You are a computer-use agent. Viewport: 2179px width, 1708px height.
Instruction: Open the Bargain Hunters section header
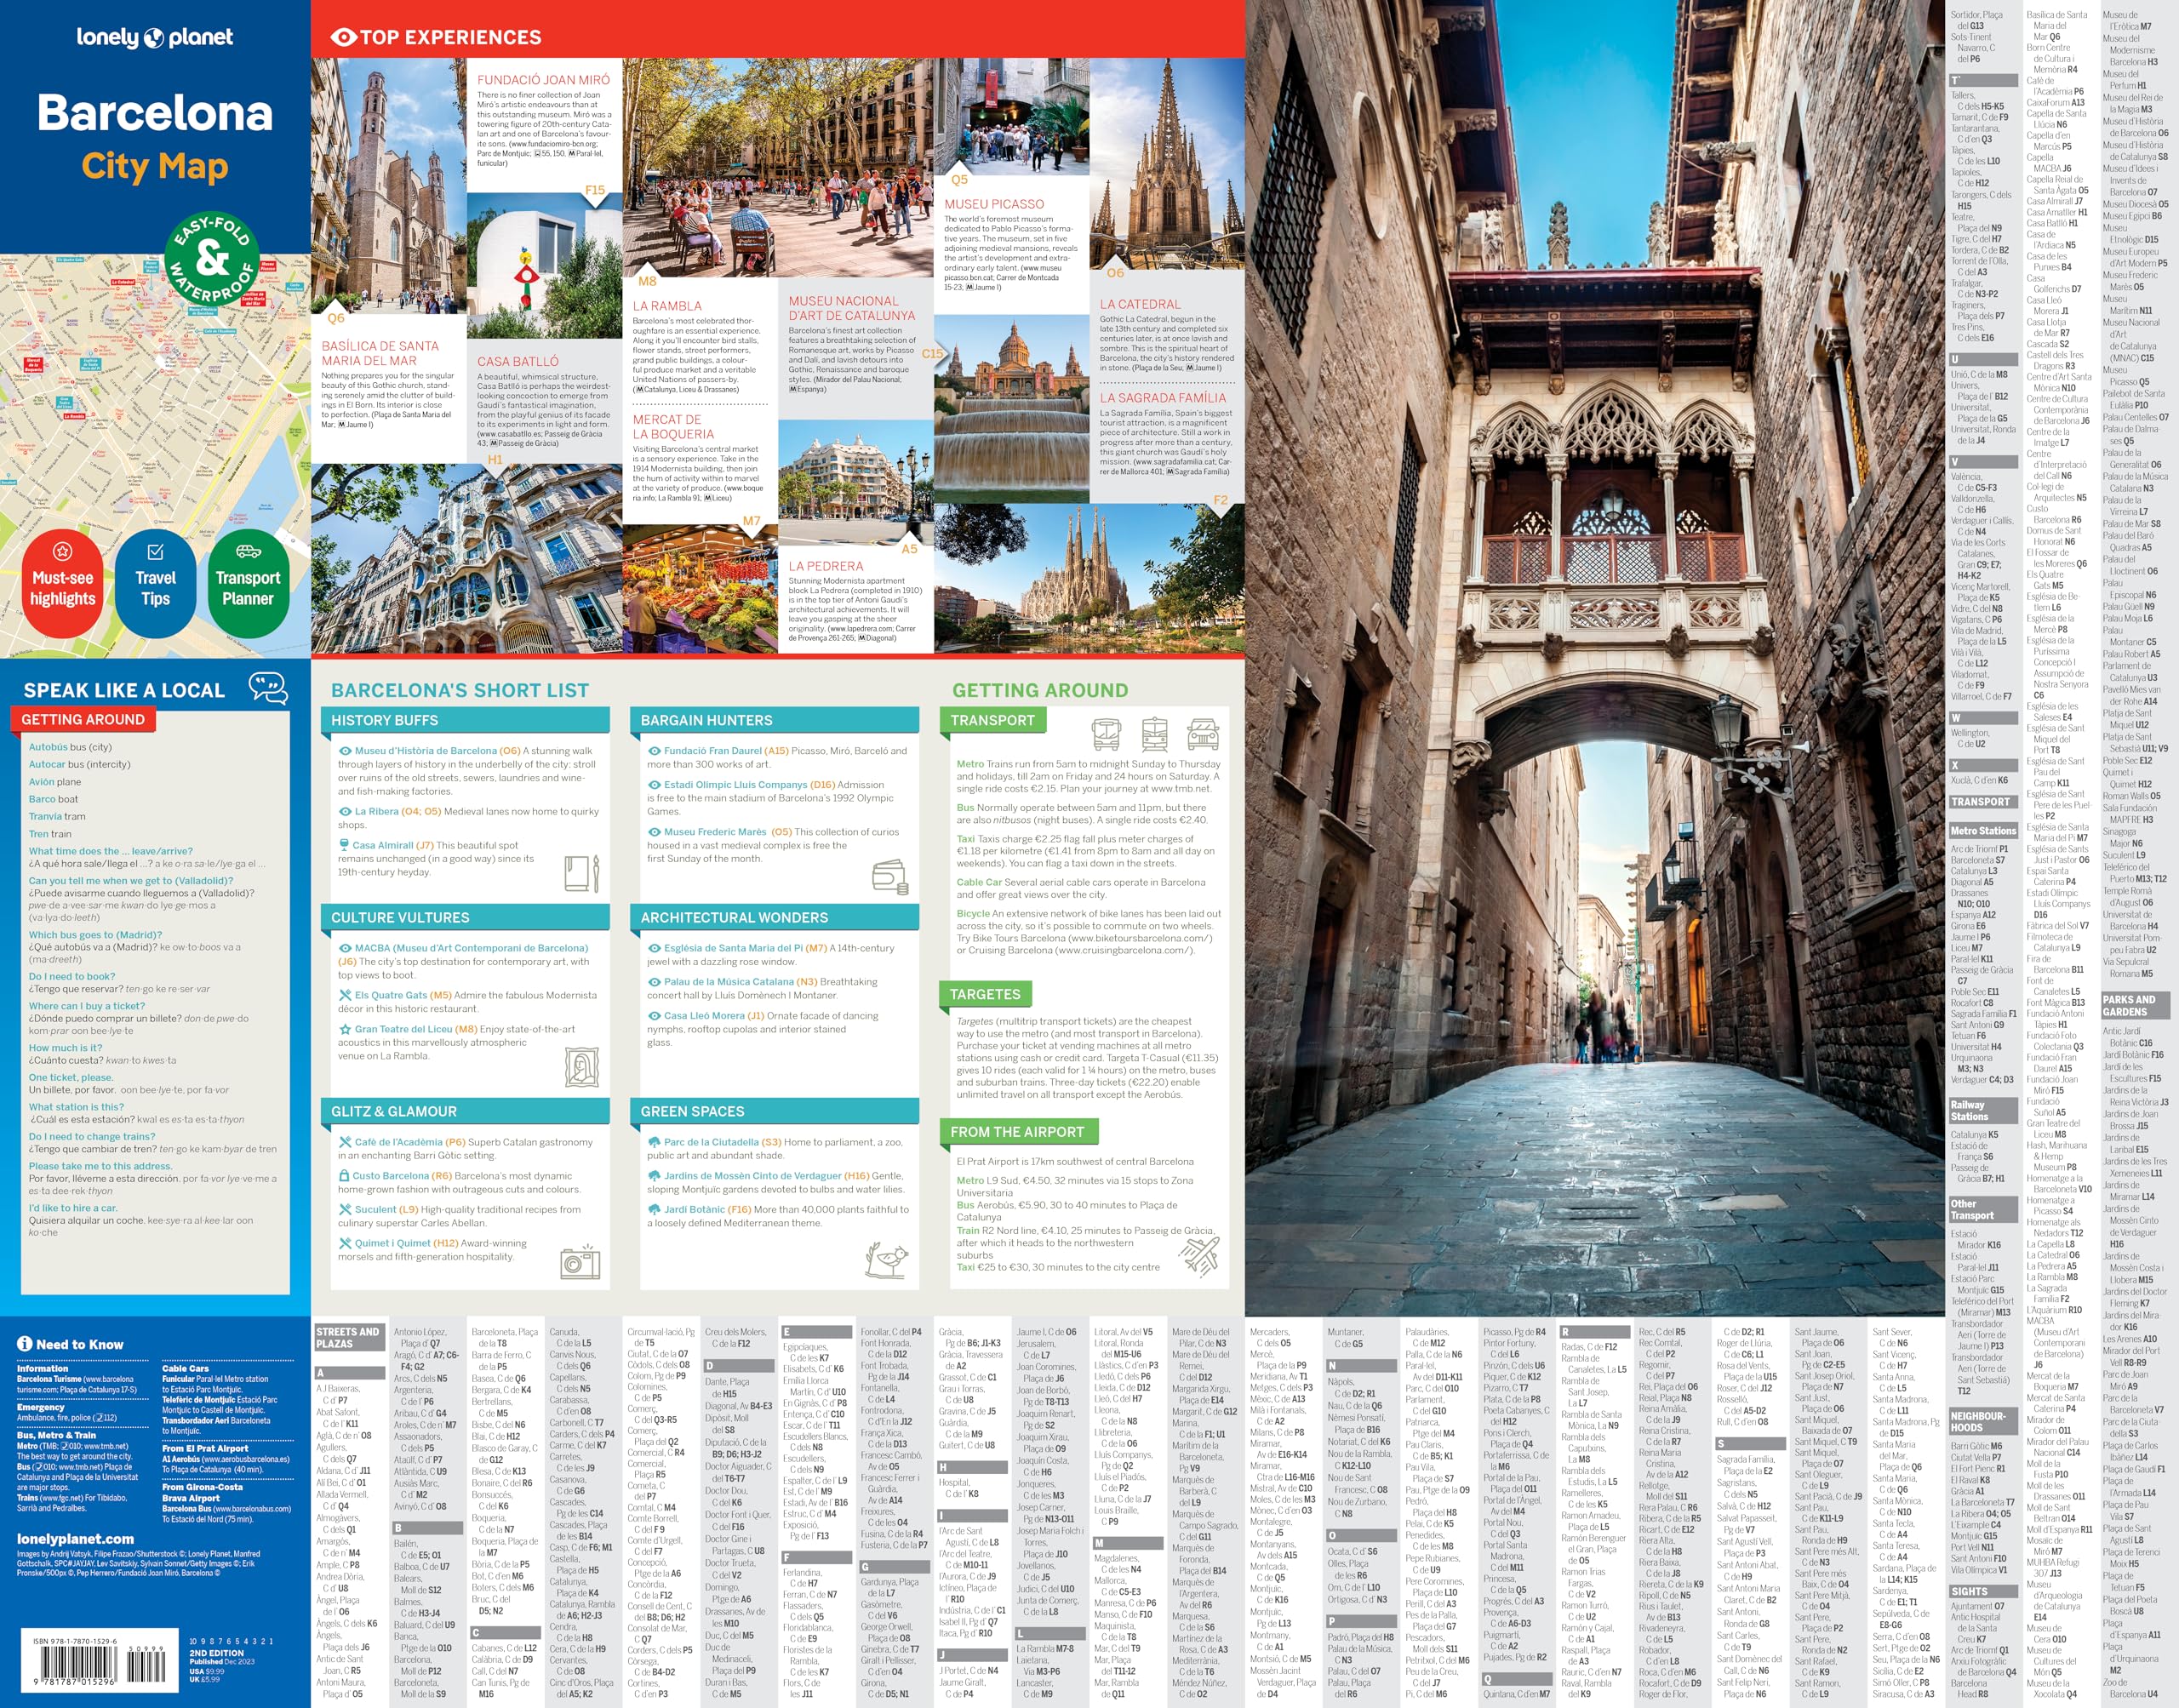pos(774,720)
